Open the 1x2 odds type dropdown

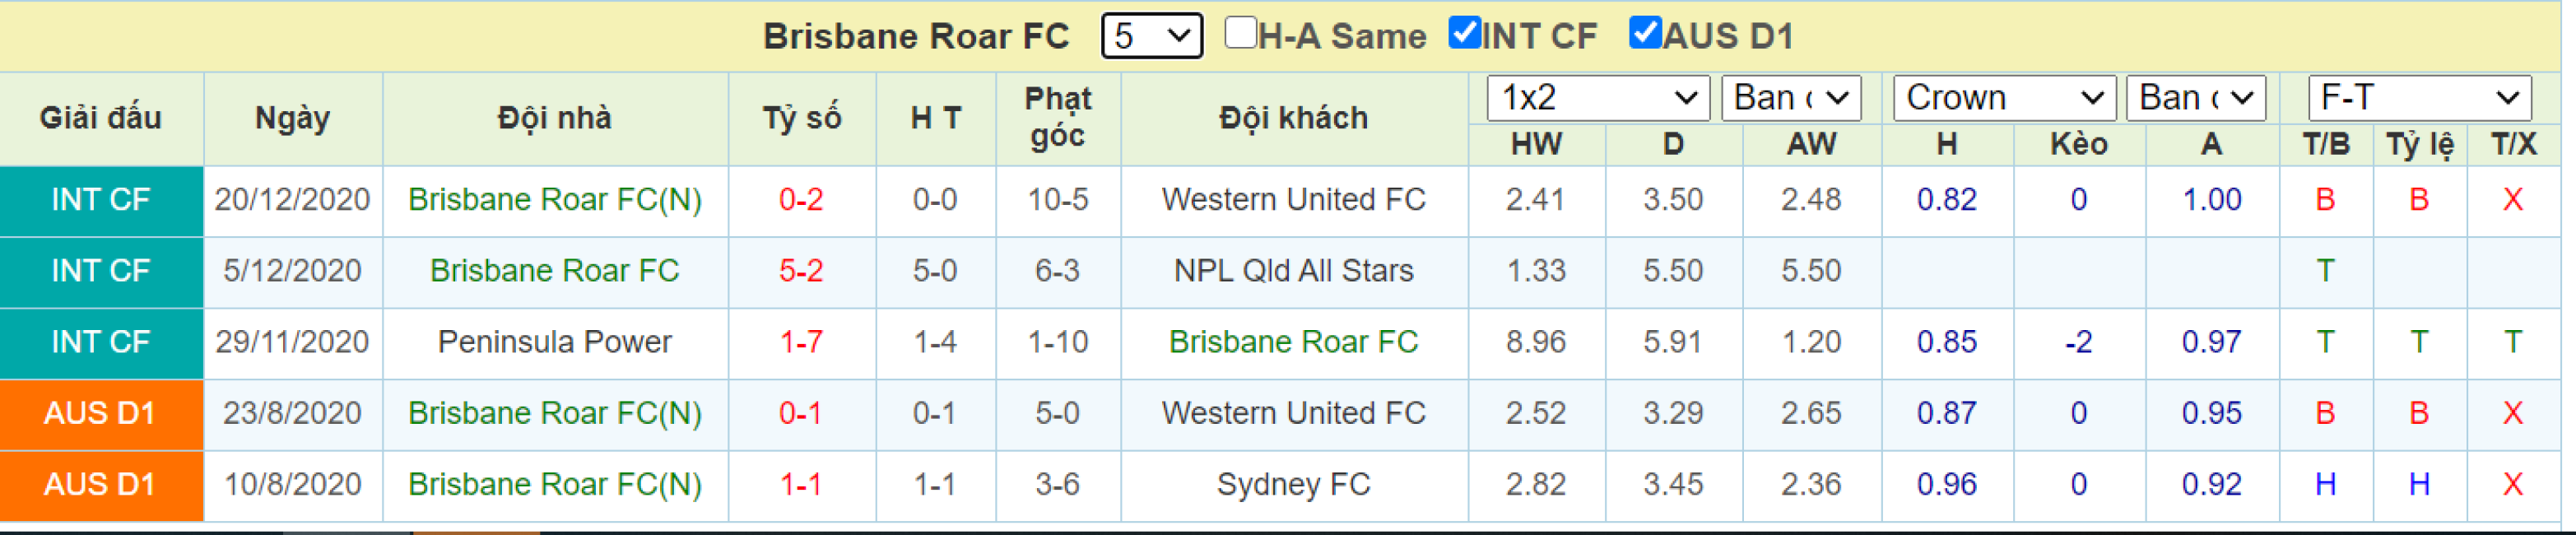1598,98
